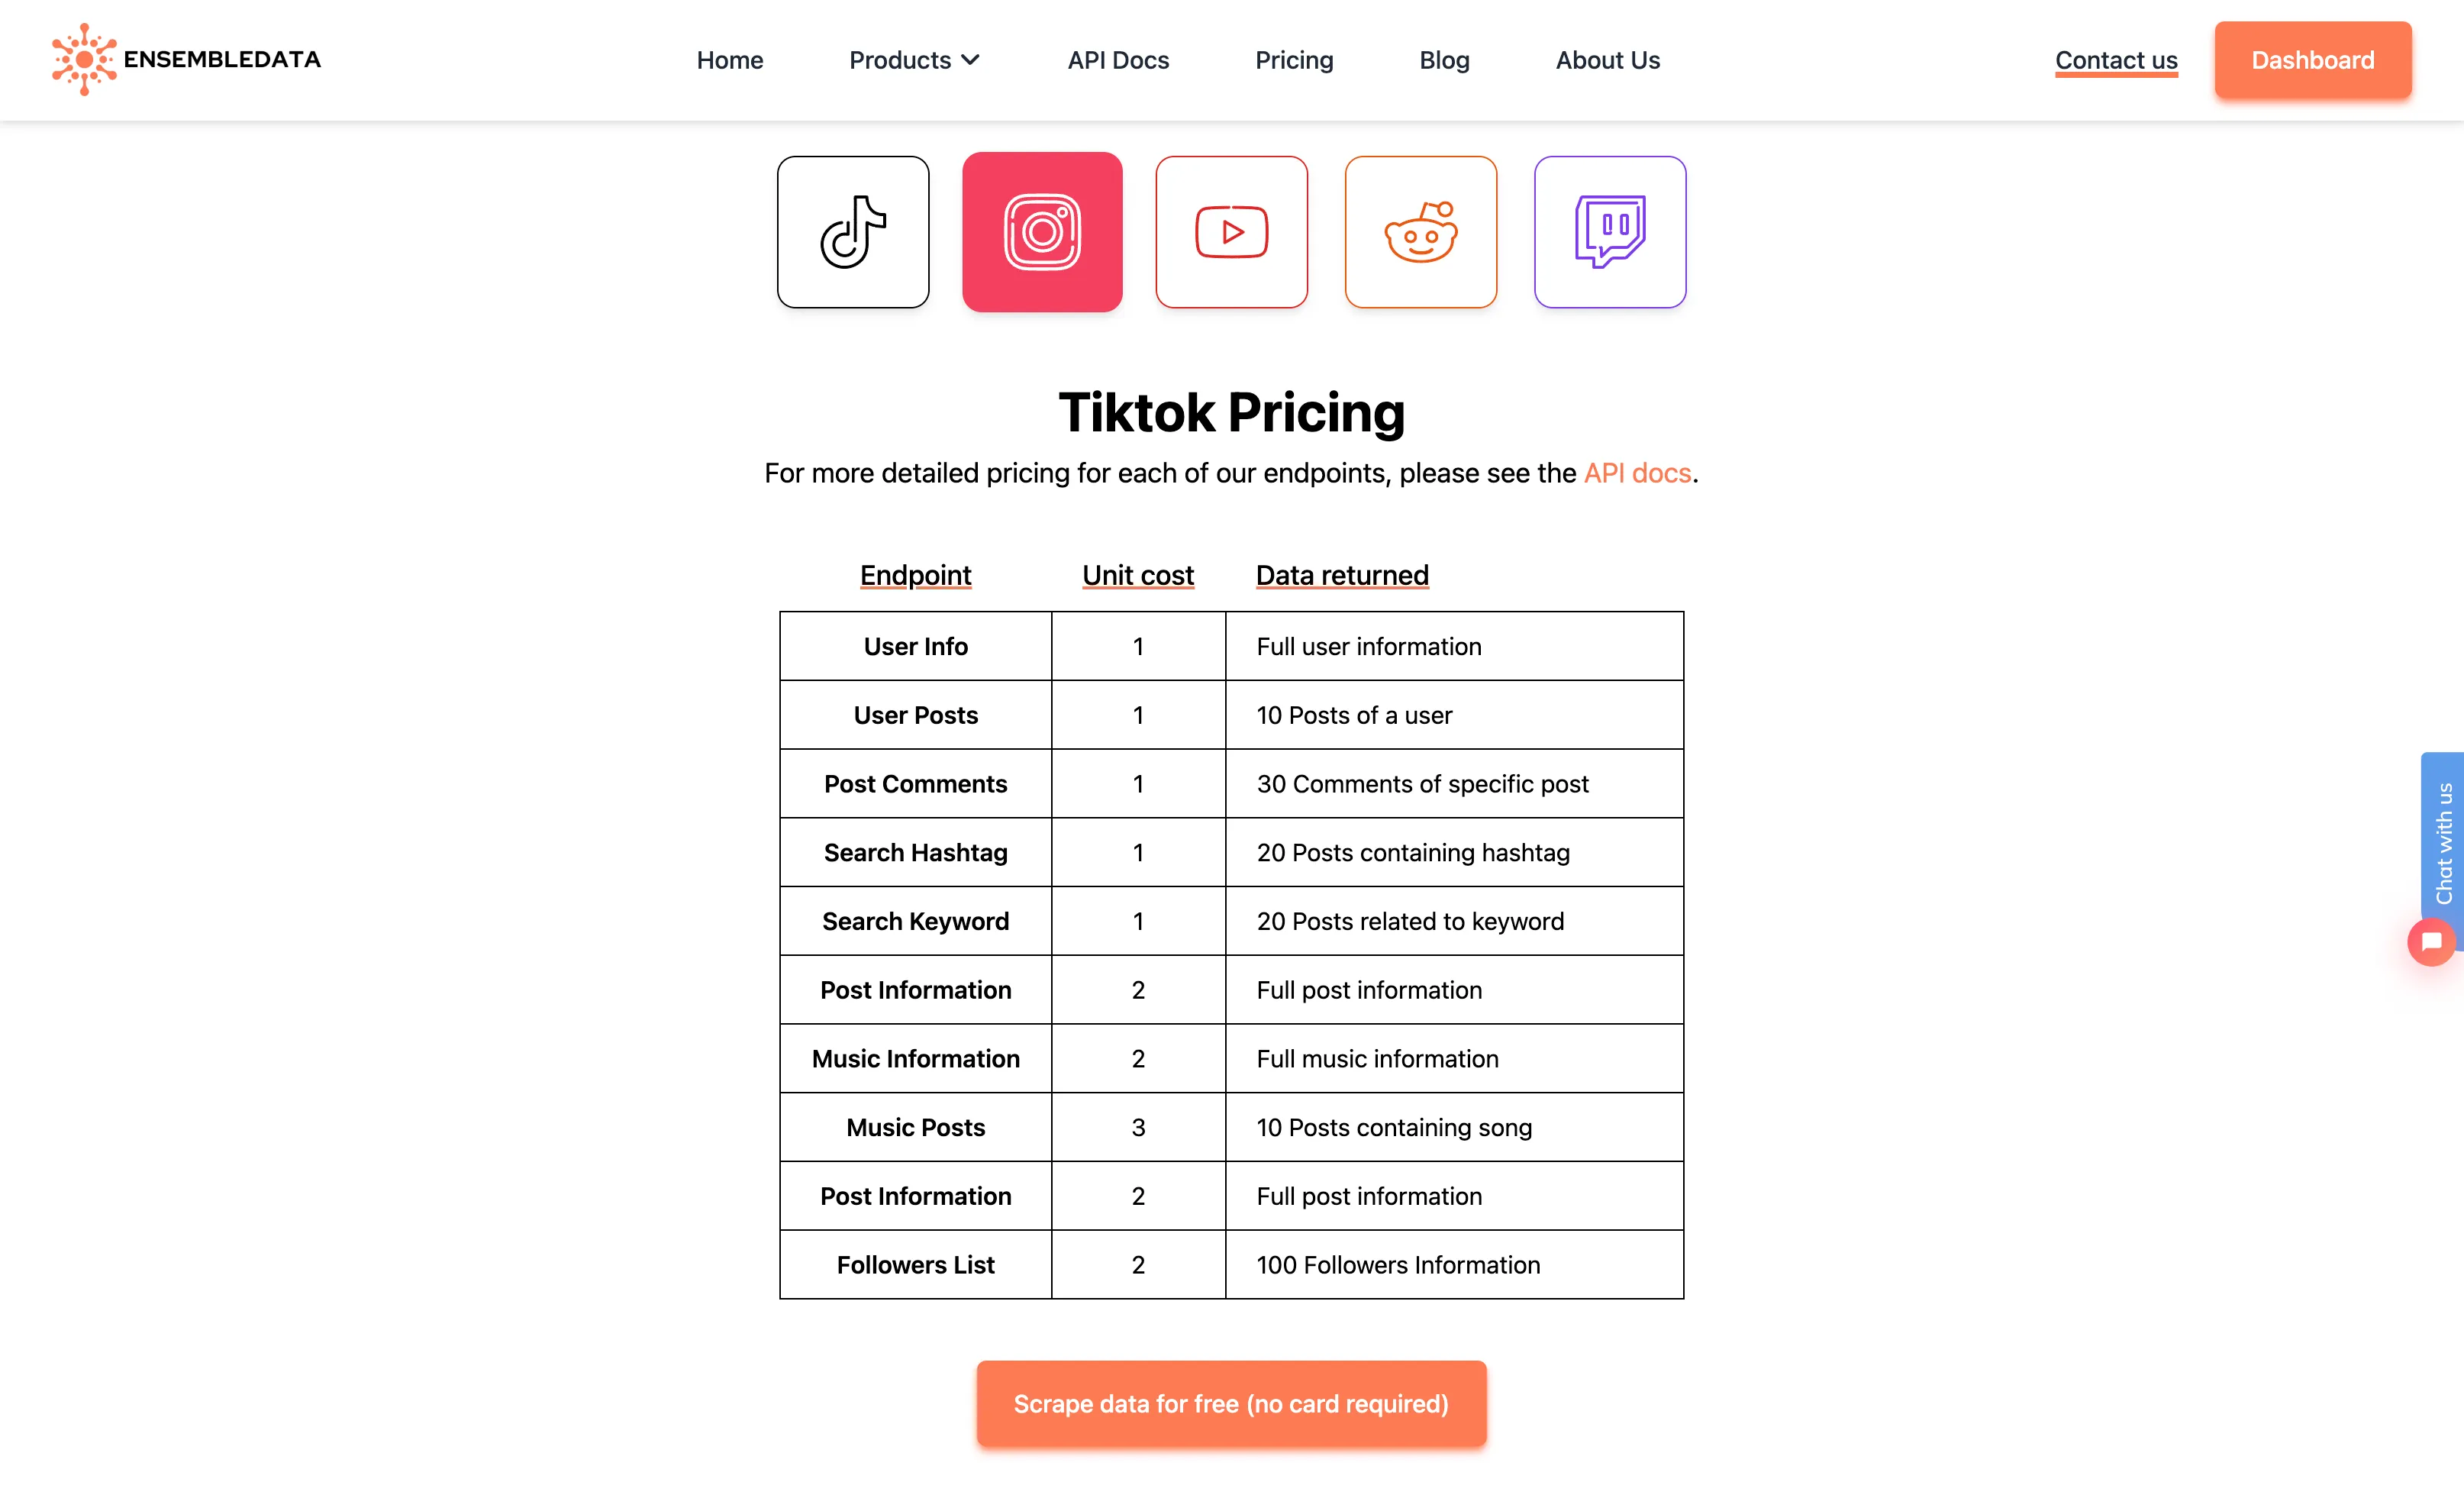Select the Reddit platform icon

(1422, 231)
